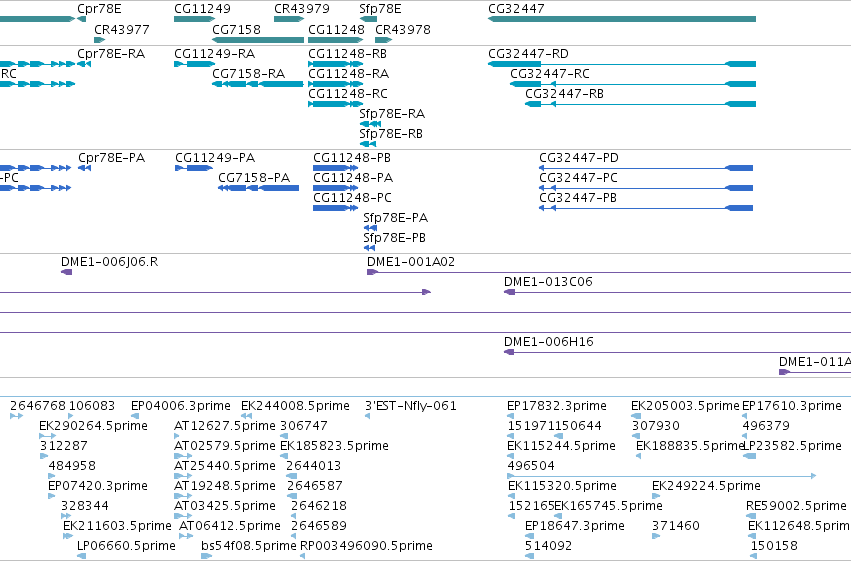The height and width of the screenshot is (561, 851).
Task: Click EST RP003496090.5prime label
Action: 366,546
